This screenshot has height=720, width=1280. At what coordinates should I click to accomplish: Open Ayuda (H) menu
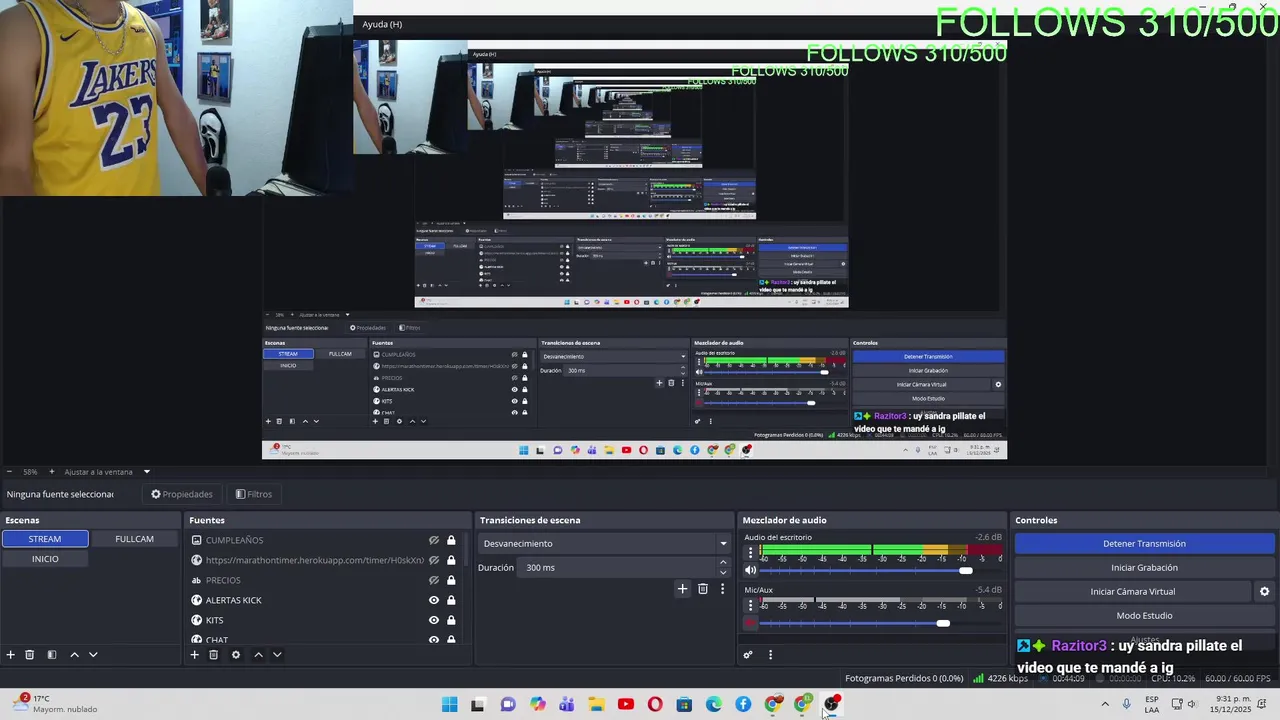[382, 24]
